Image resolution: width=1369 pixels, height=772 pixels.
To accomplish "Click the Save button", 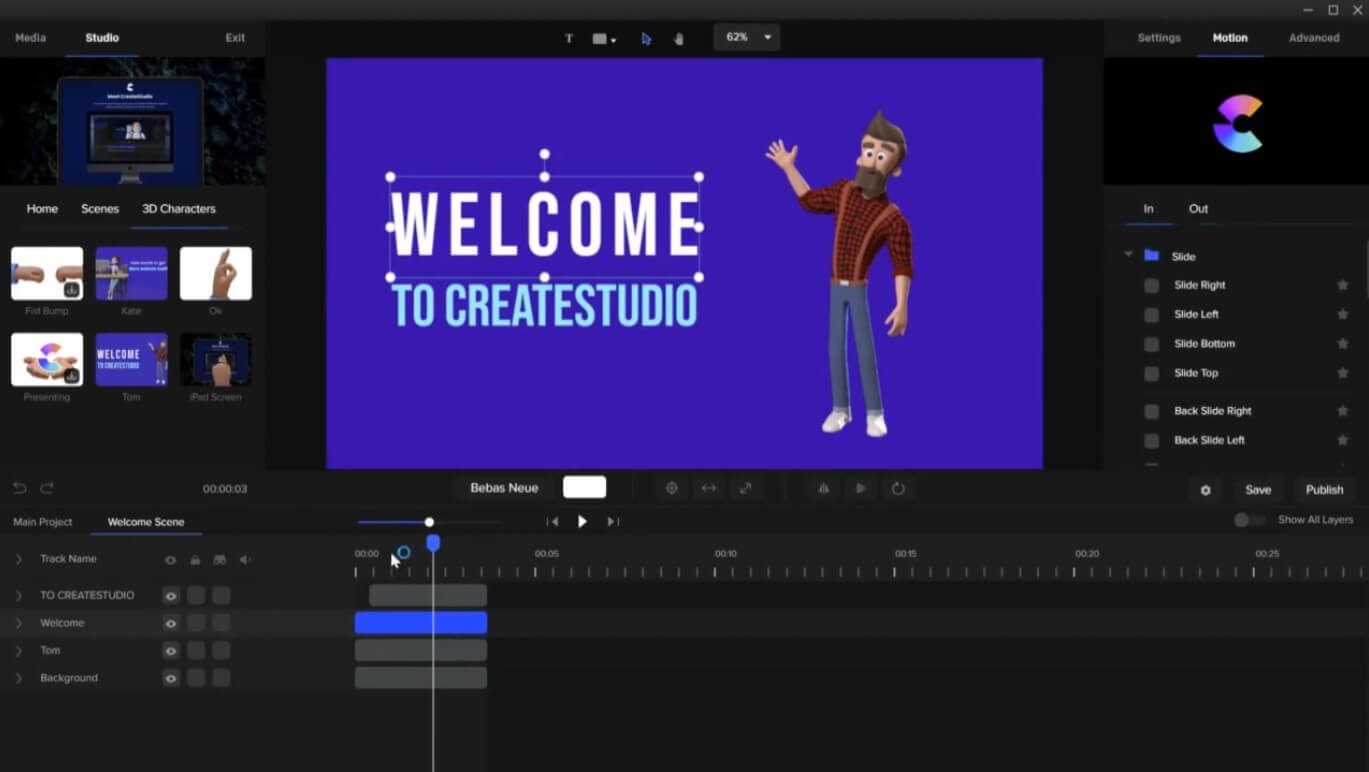I will click(x=1258, y=490).
